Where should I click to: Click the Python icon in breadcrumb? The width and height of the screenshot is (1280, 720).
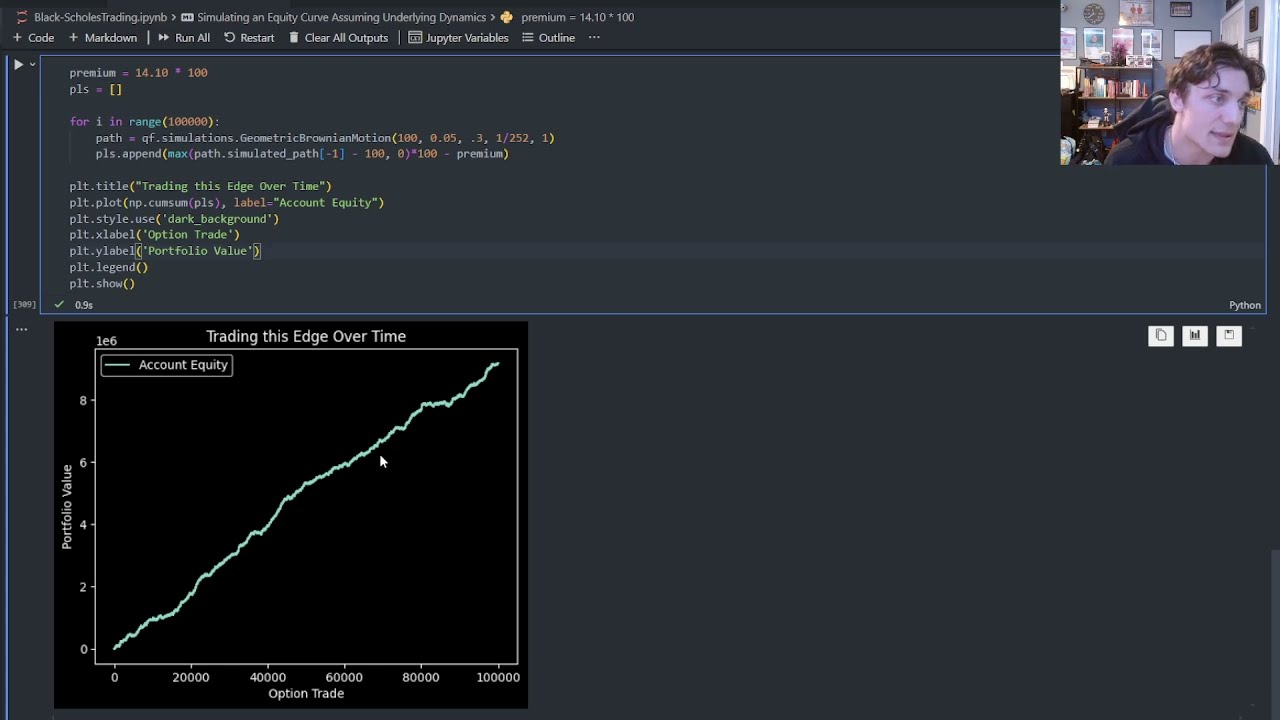[x=506, y=17]
